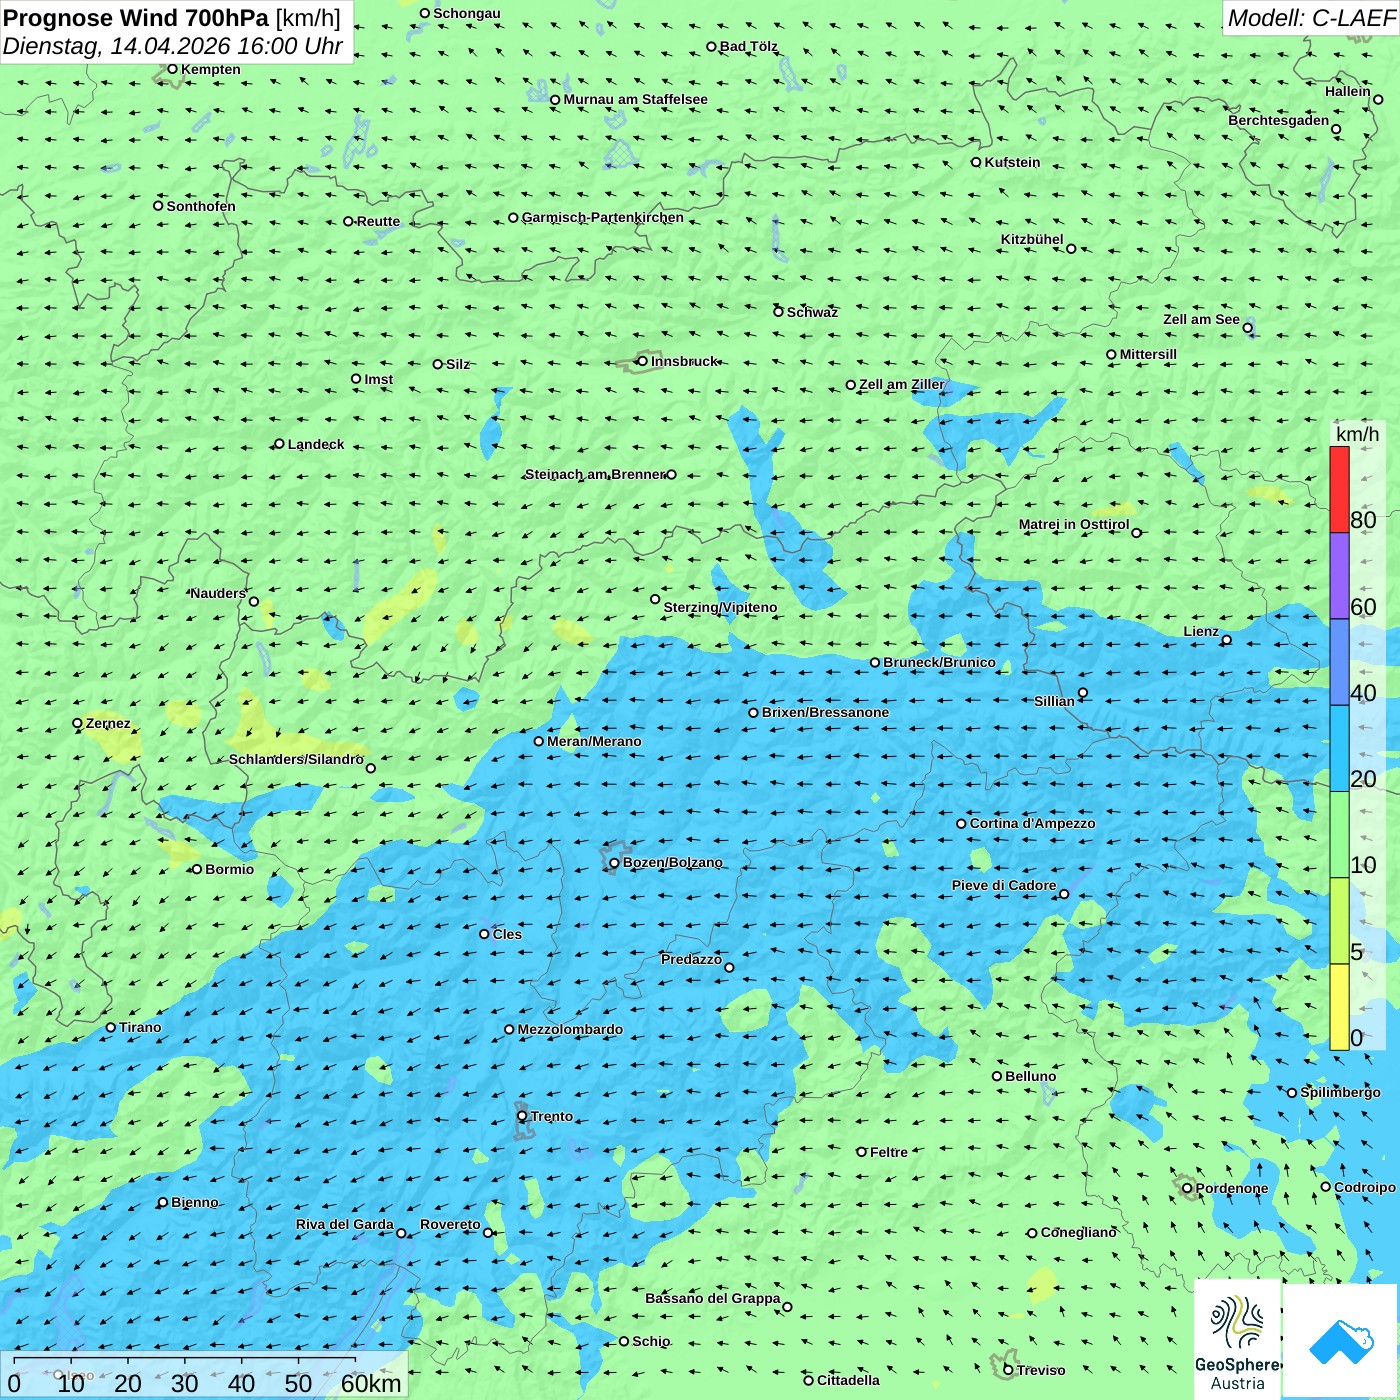Click the 'Mezzolombardo' label
The image size is (1400, 1400).
[570, 1029]
